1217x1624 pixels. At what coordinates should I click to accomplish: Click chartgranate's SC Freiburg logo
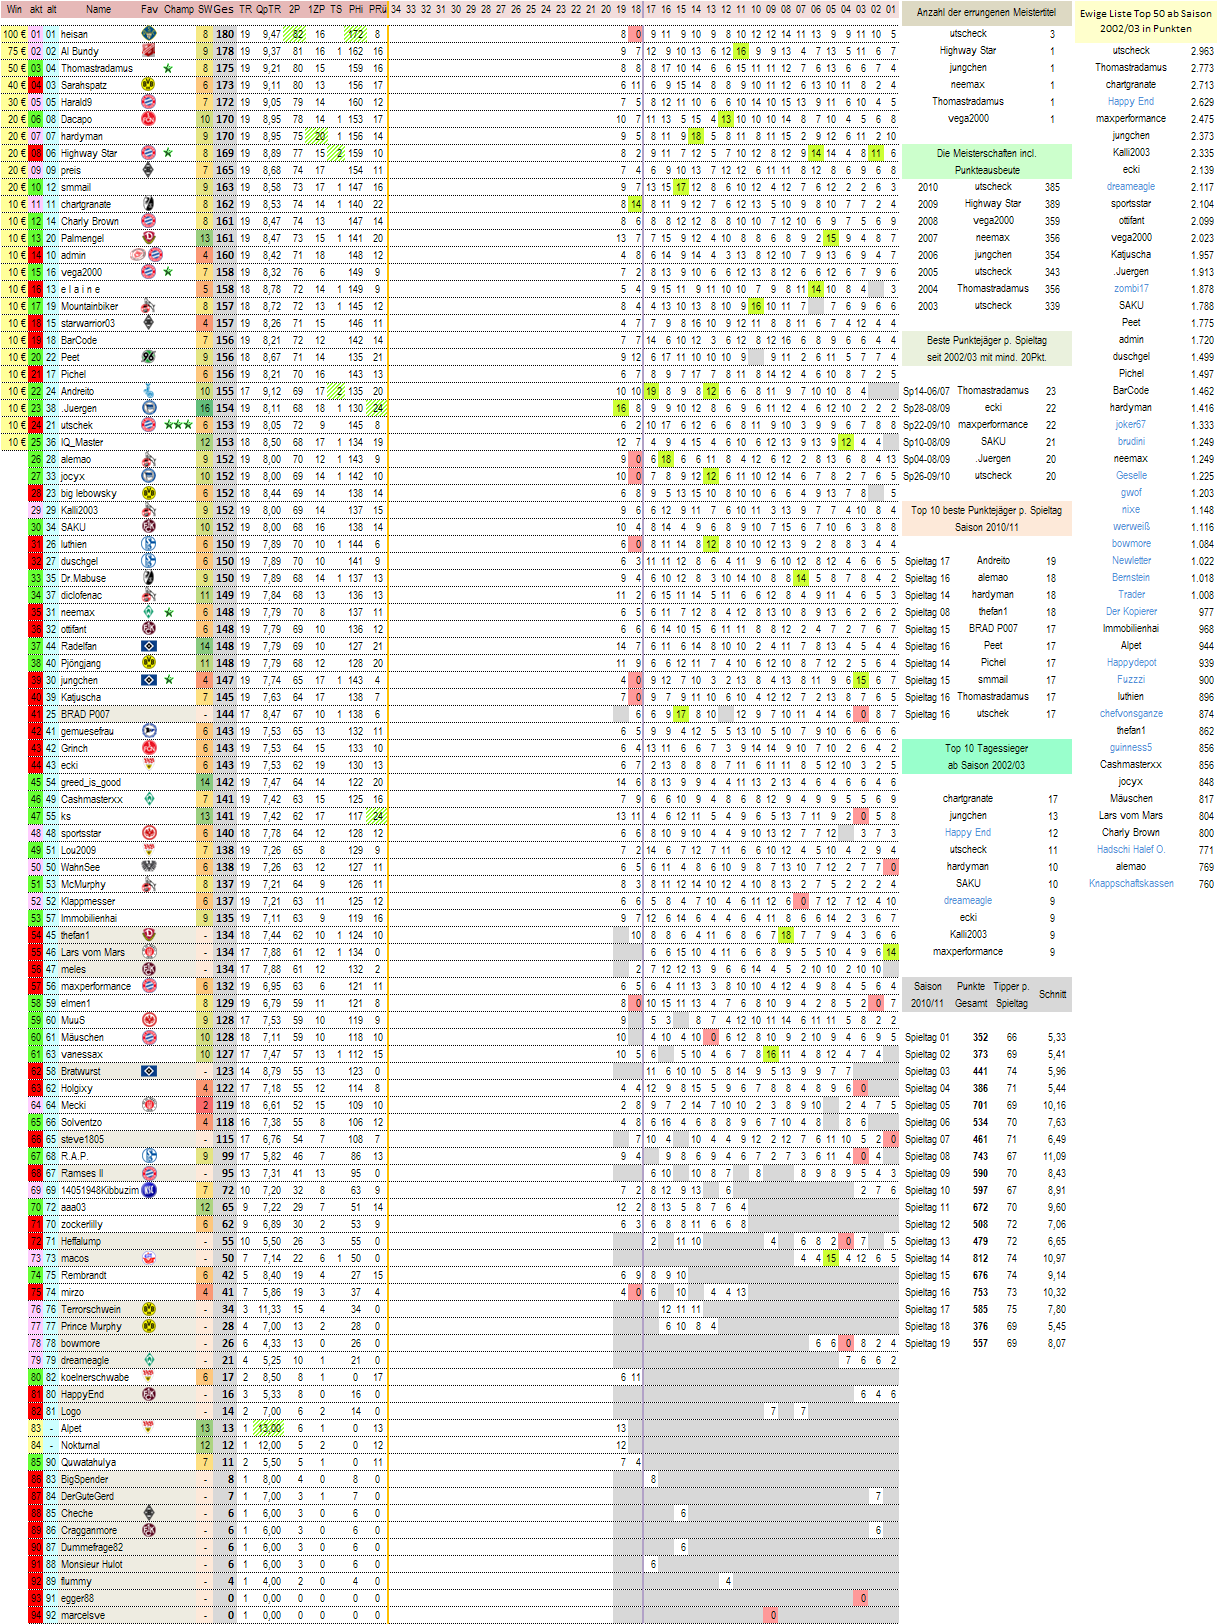148,204
